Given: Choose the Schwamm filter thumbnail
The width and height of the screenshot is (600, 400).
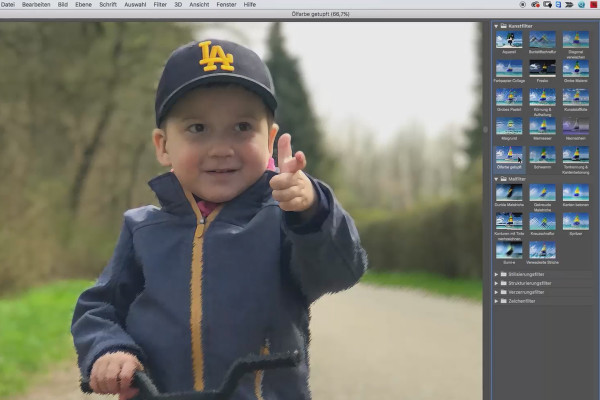Looking at the screenshot, I should pyautogui.click(x=542, y=155).
